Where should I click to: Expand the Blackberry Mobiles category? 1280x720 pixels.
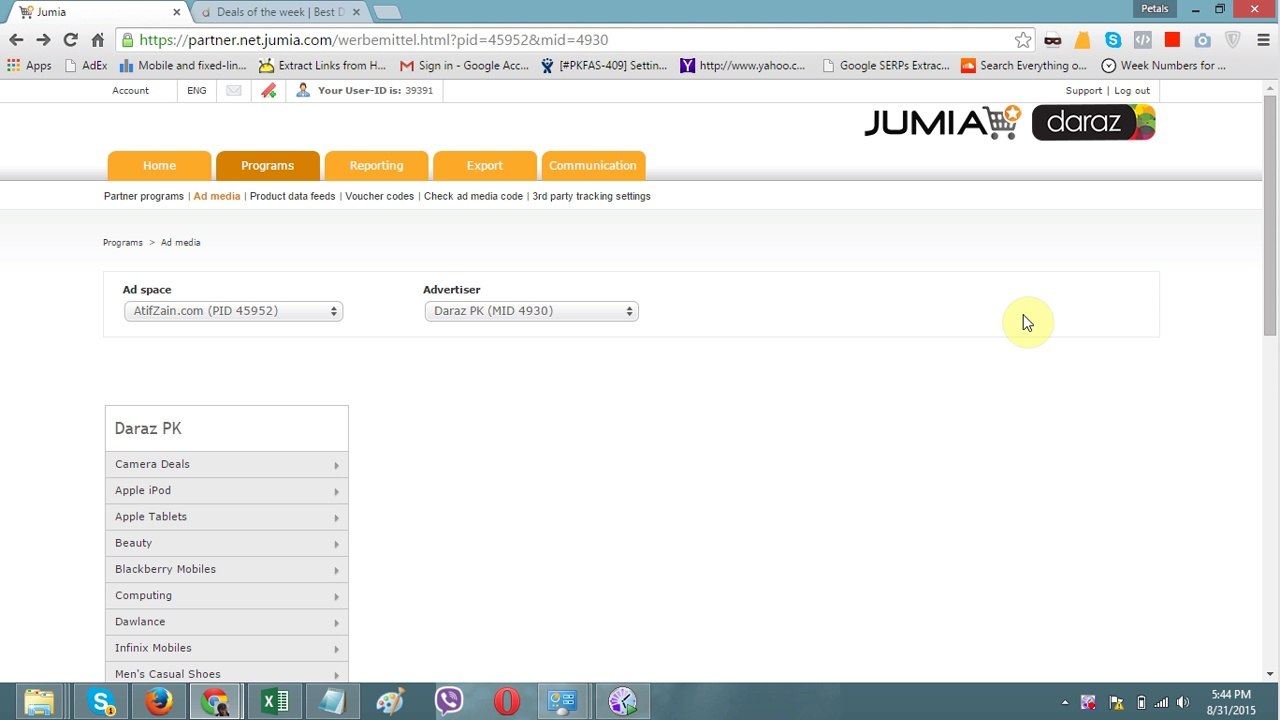(x=227, y=569)
